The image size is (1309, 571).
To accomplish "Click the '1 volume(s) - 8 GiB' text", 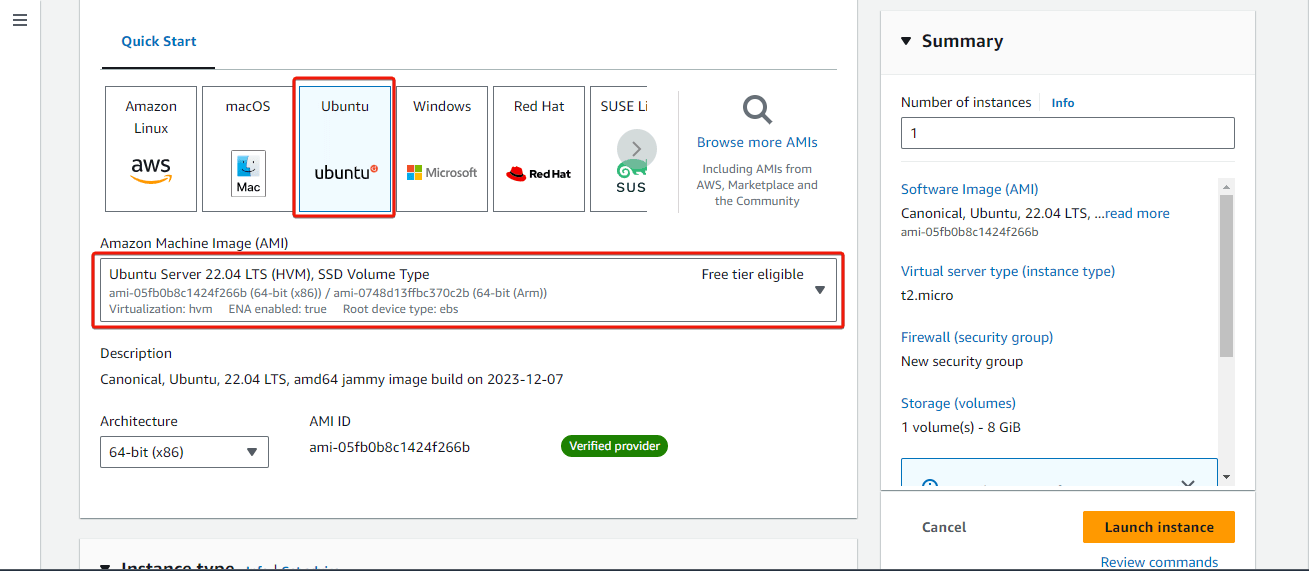I will pyautogui.click(x=961, y=427).
